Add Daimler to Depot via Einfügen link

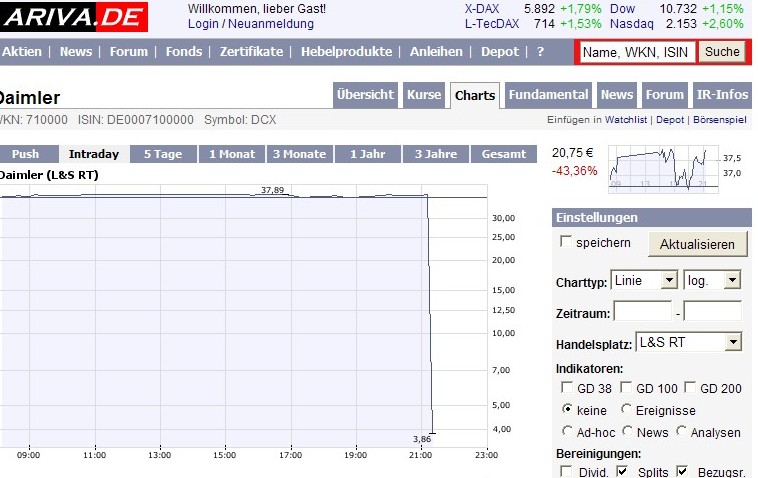(x=670, y=120)
